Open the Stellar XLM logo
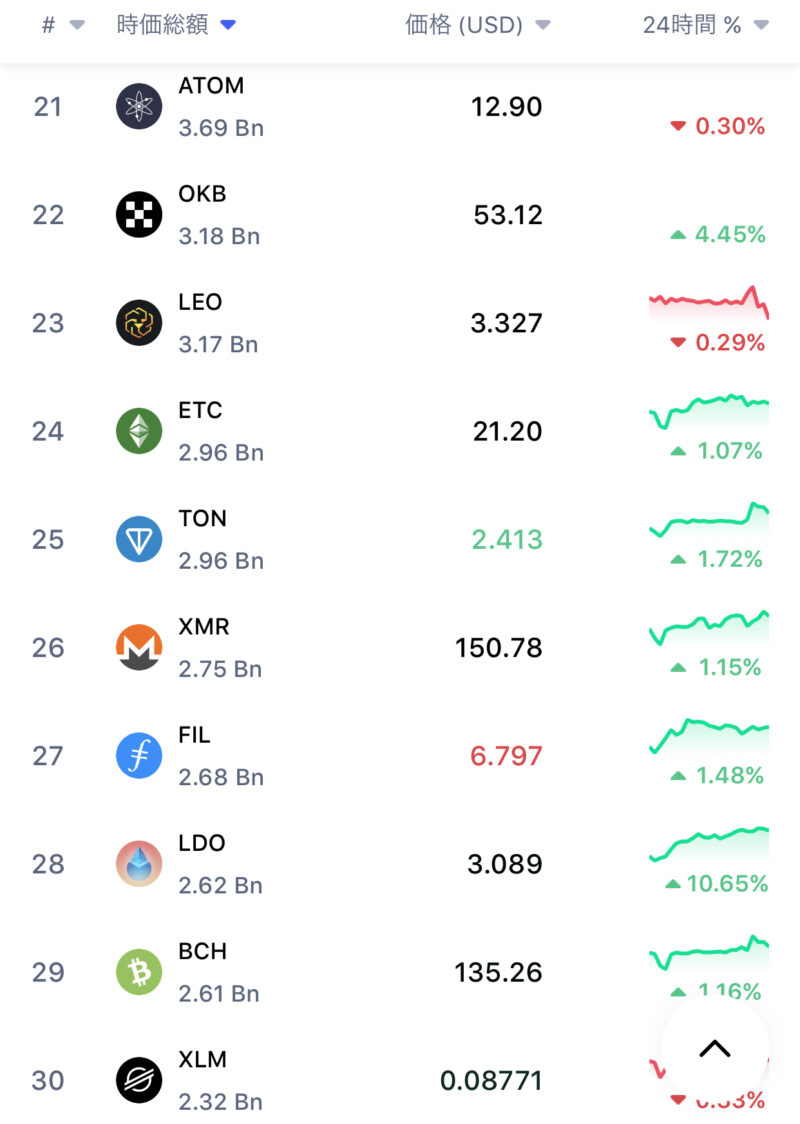 tap(139, 1080)
